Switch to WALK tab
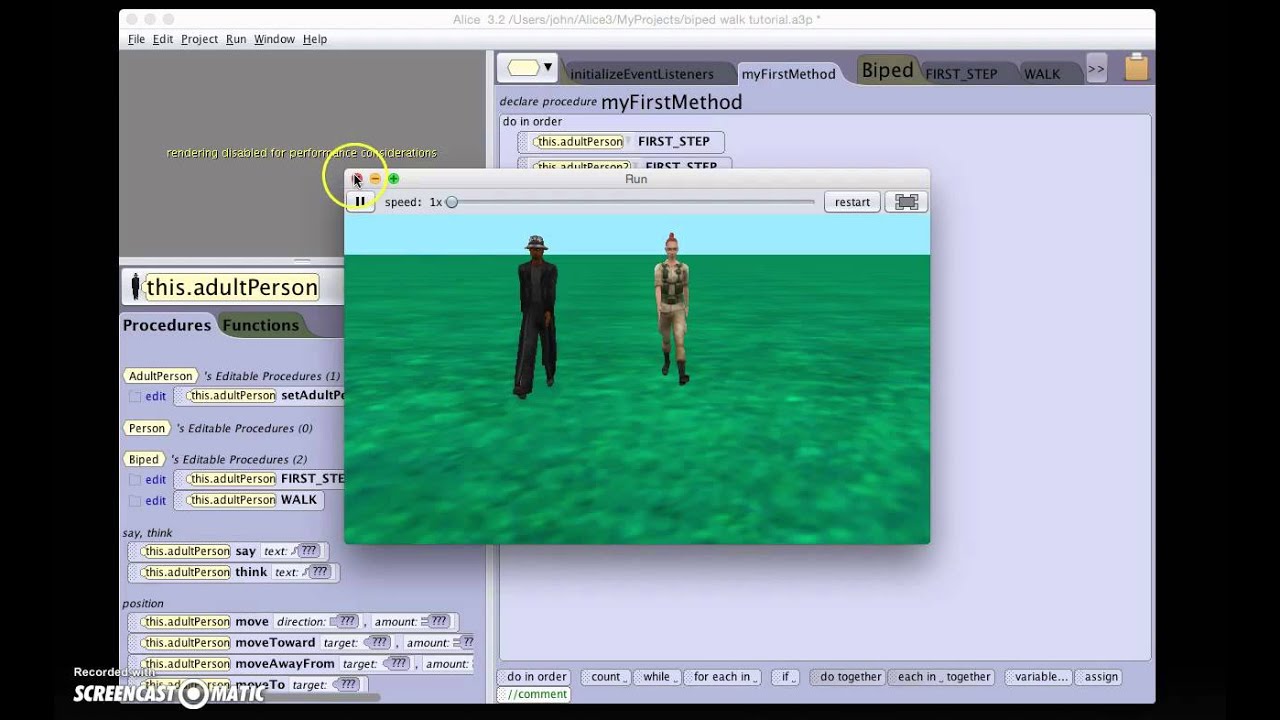Screen dimensions: 1280x720 pos(1042,74)
